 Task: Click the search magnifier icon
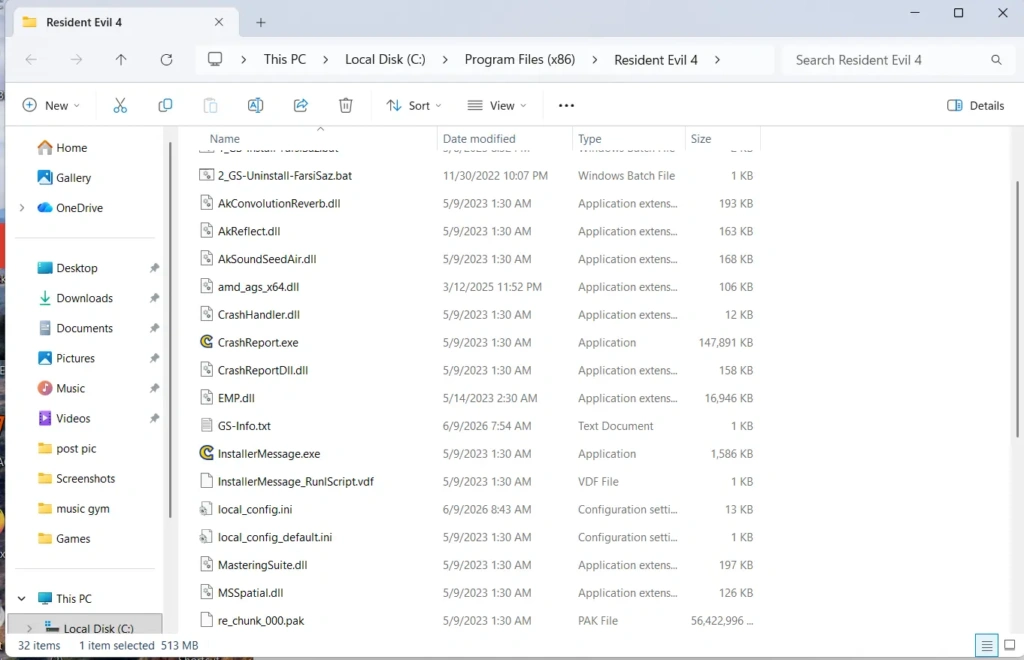(x=996, y=60)
